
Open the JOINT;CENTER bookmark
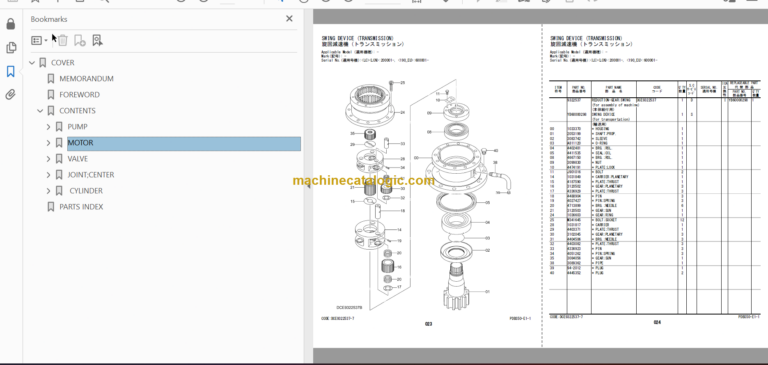[91, 175]
